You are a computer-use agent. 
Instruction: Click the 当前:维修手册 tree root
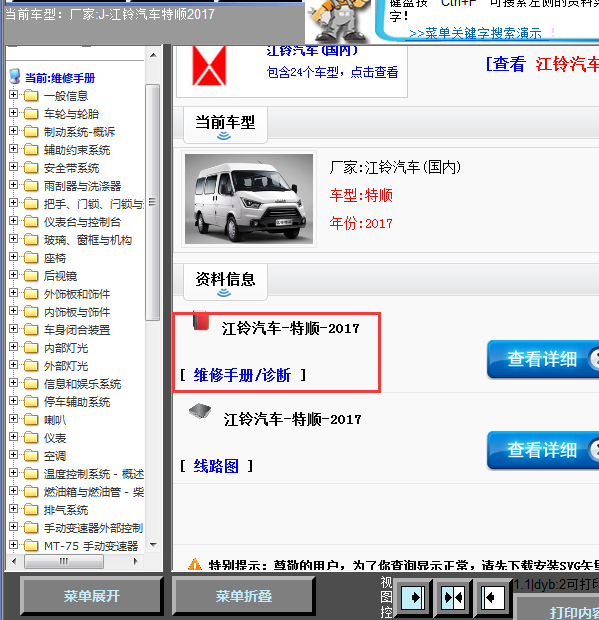[60, 78]
